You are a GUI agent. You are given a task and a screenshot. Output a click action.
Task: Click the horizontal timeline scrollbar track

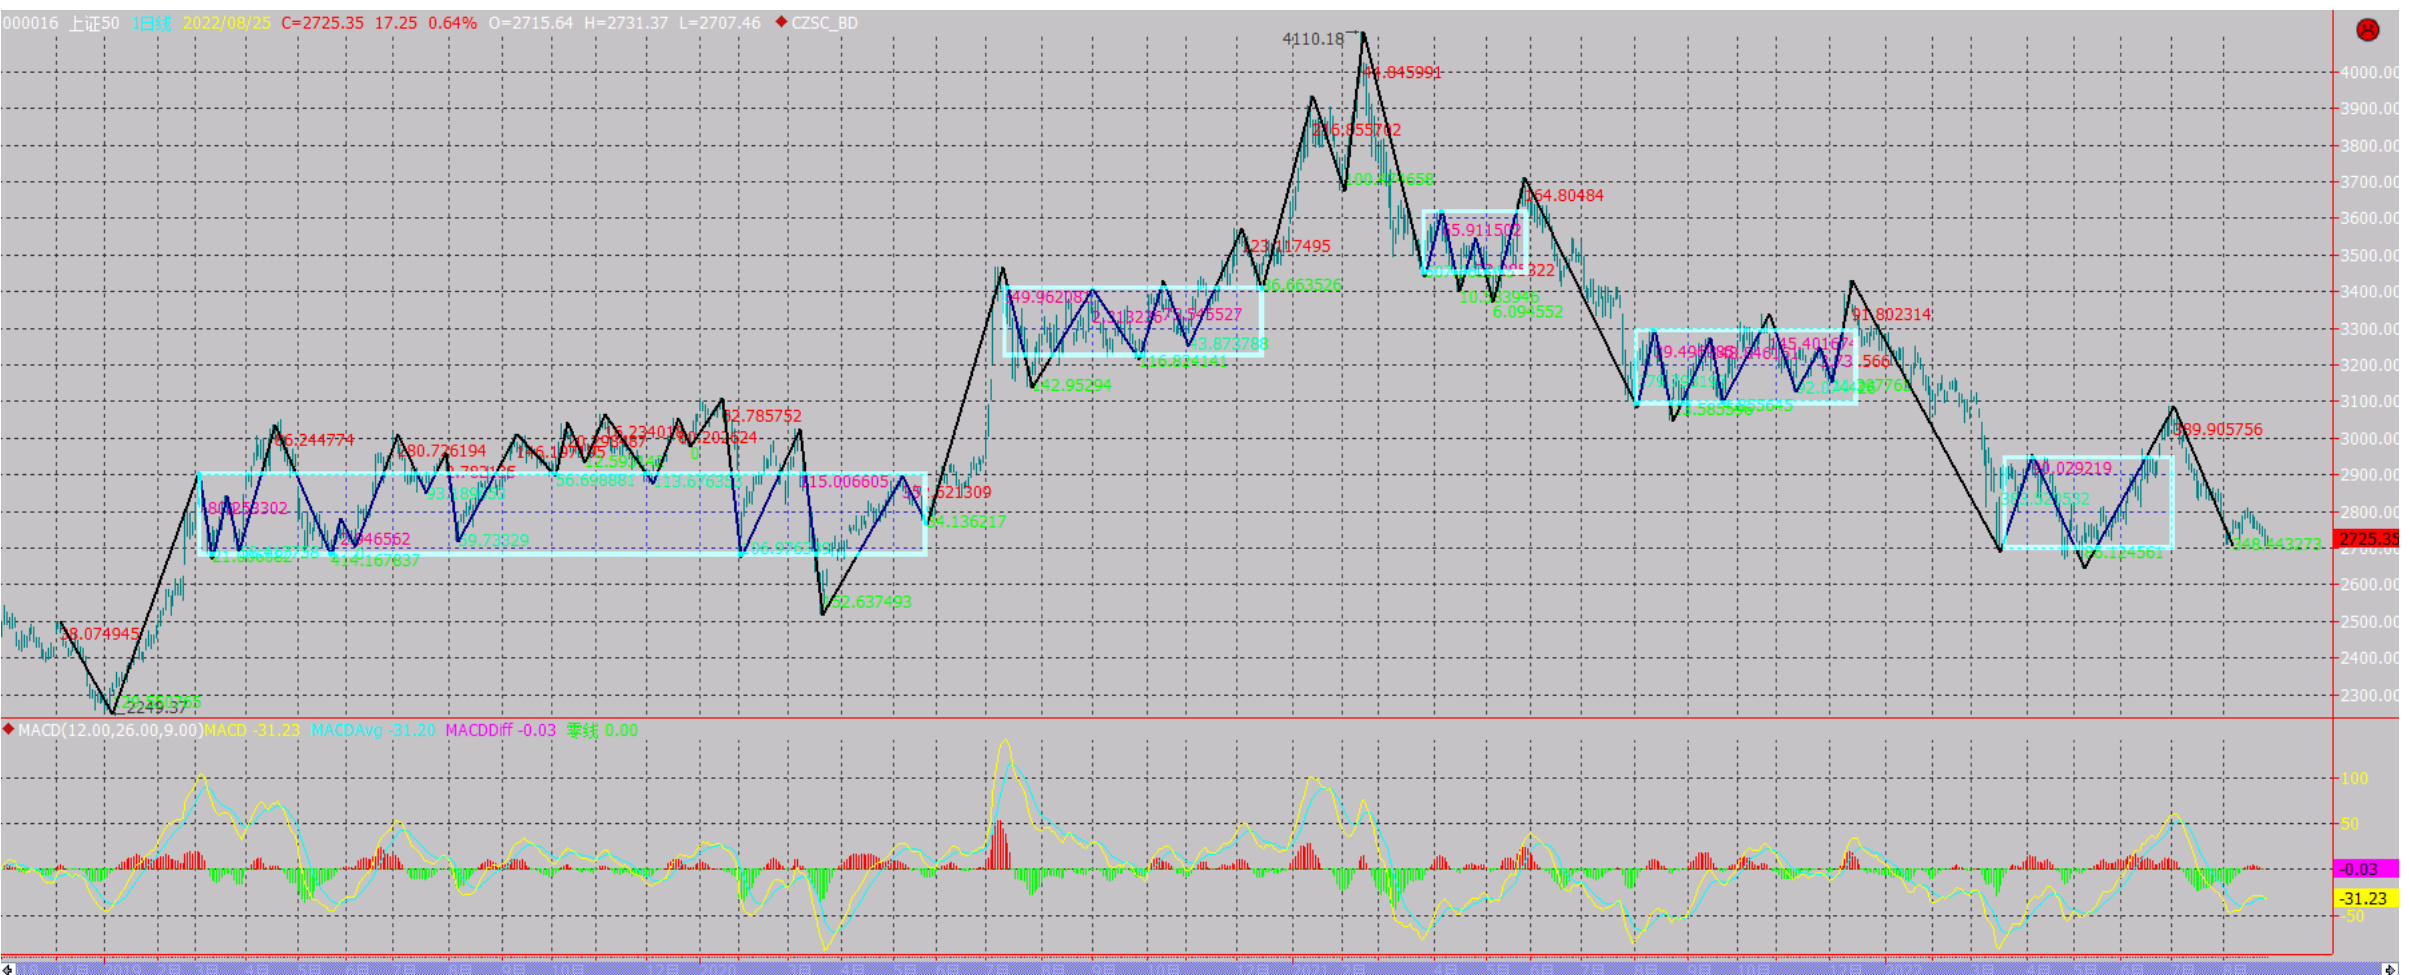tap(1200, 968)
